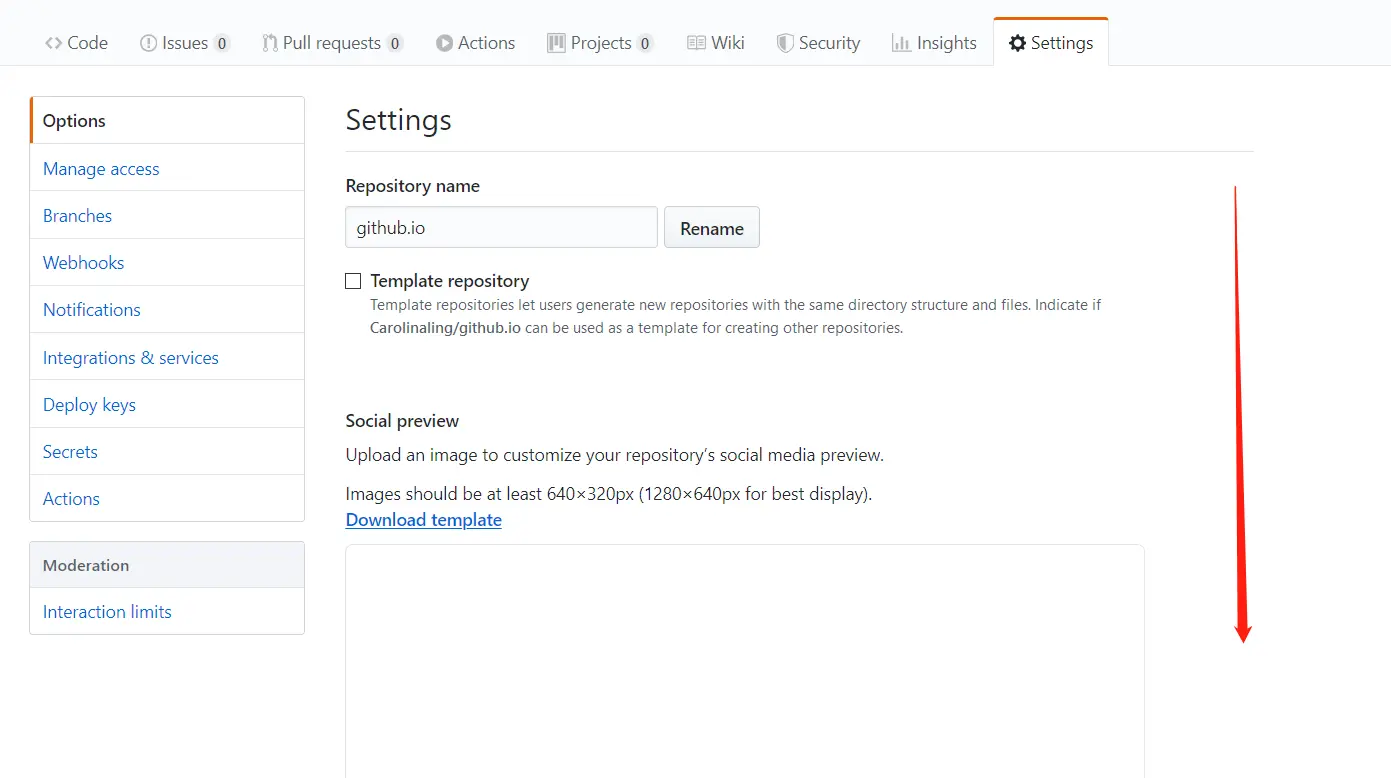Click the Carolinaling/github.io repository name text

click(445, 328)
